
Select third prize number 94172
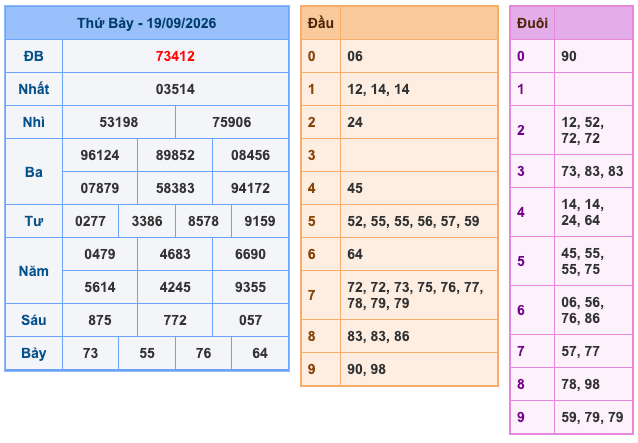point(250,188)
